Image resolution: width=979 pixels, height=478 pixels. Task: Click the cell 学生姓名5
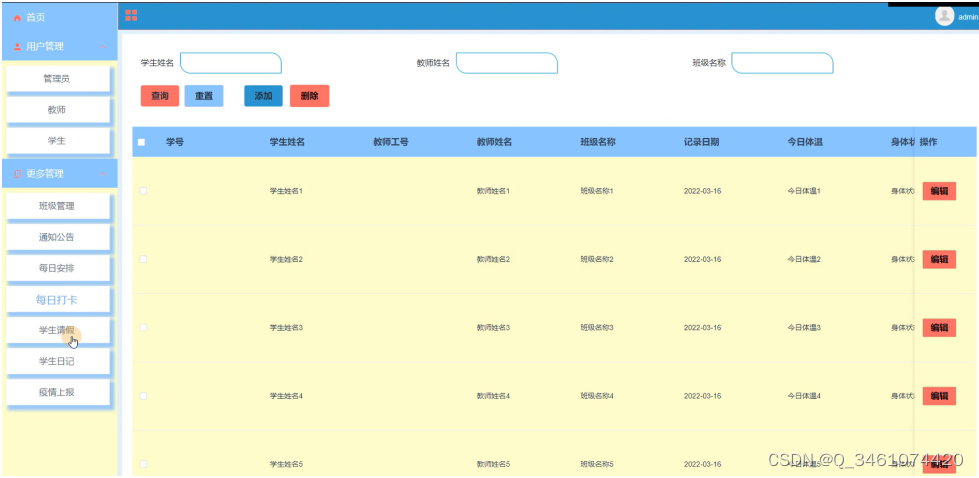(286, 464)
